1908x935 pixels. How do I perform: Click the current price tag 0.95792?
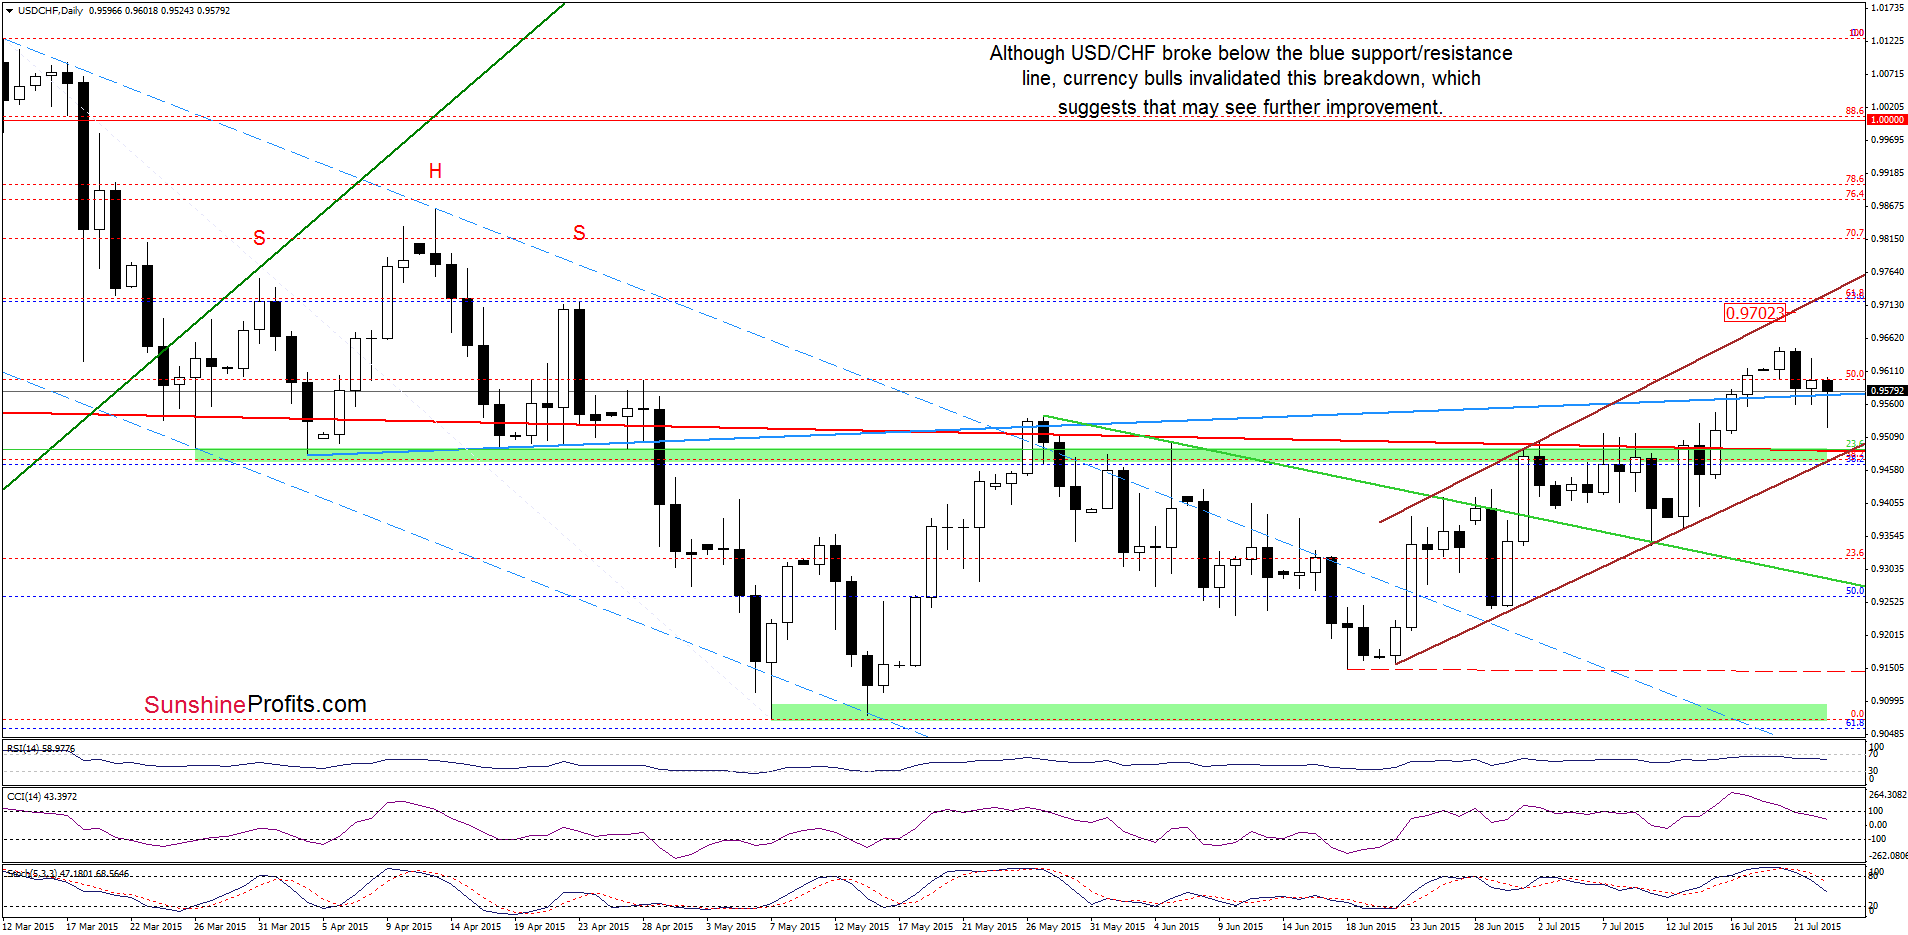1887,391
